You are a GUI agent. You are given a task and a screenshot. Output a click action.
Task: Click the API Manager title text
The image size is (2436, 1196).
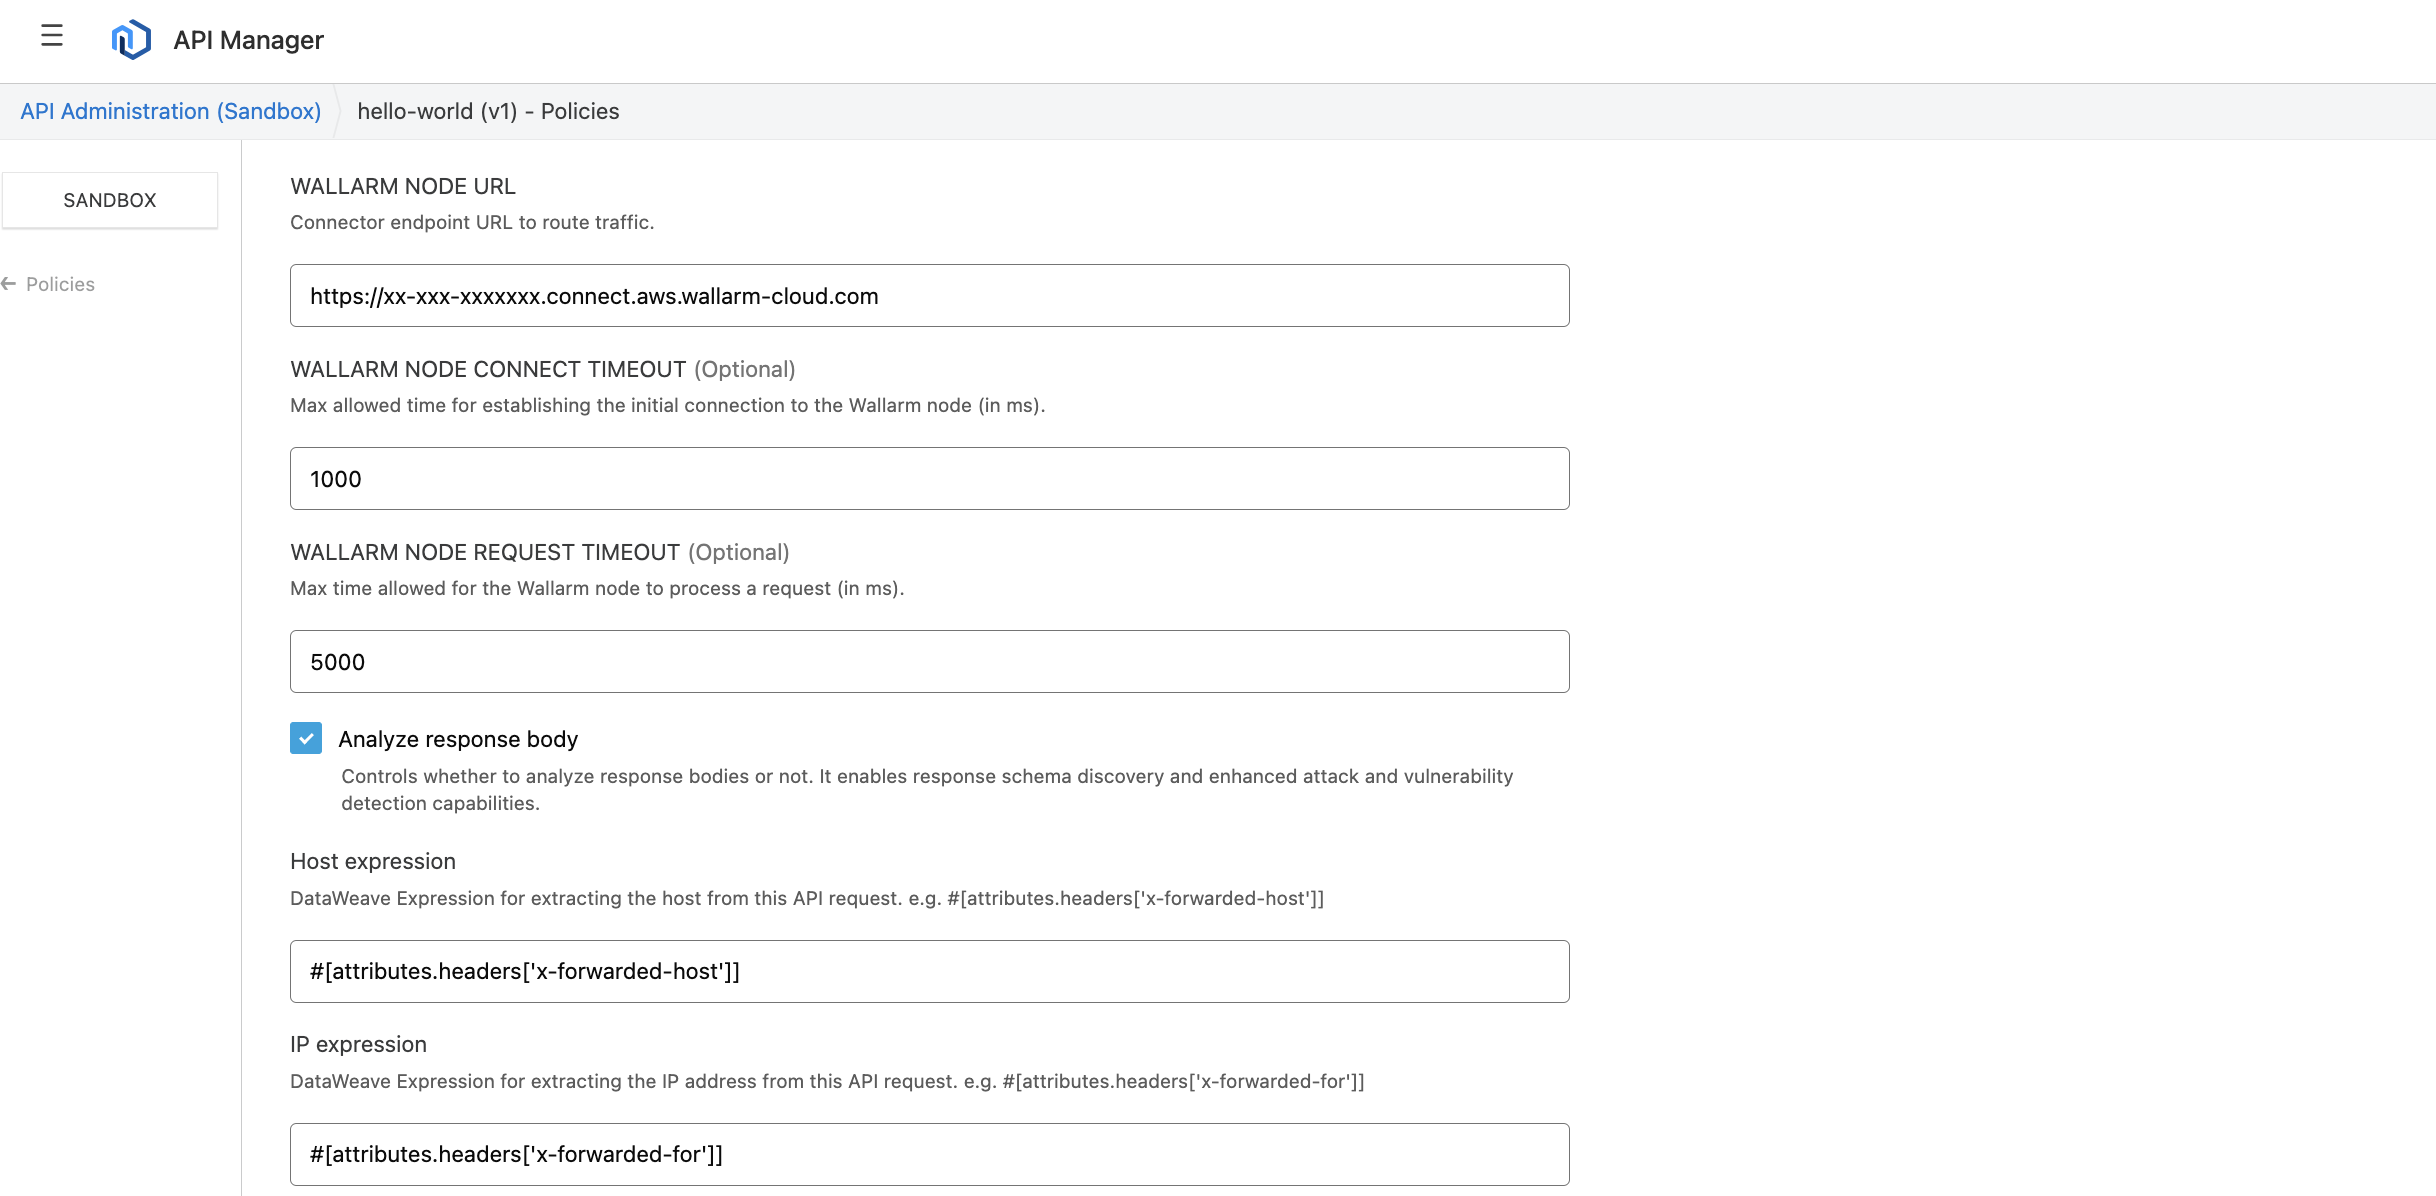[x=248, y=40]
